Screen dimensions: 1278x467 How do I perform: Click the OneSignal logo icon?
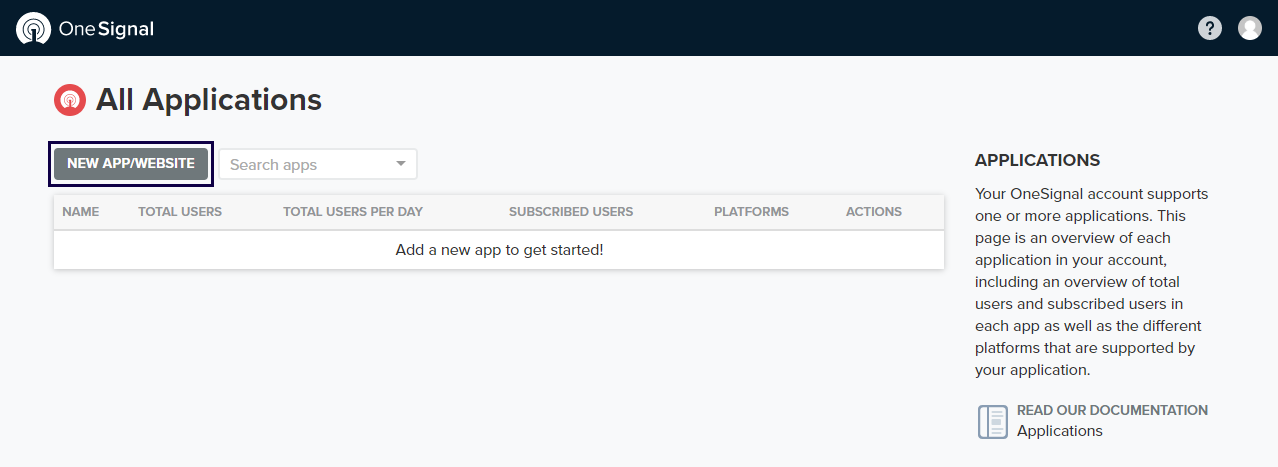(33, 28)
